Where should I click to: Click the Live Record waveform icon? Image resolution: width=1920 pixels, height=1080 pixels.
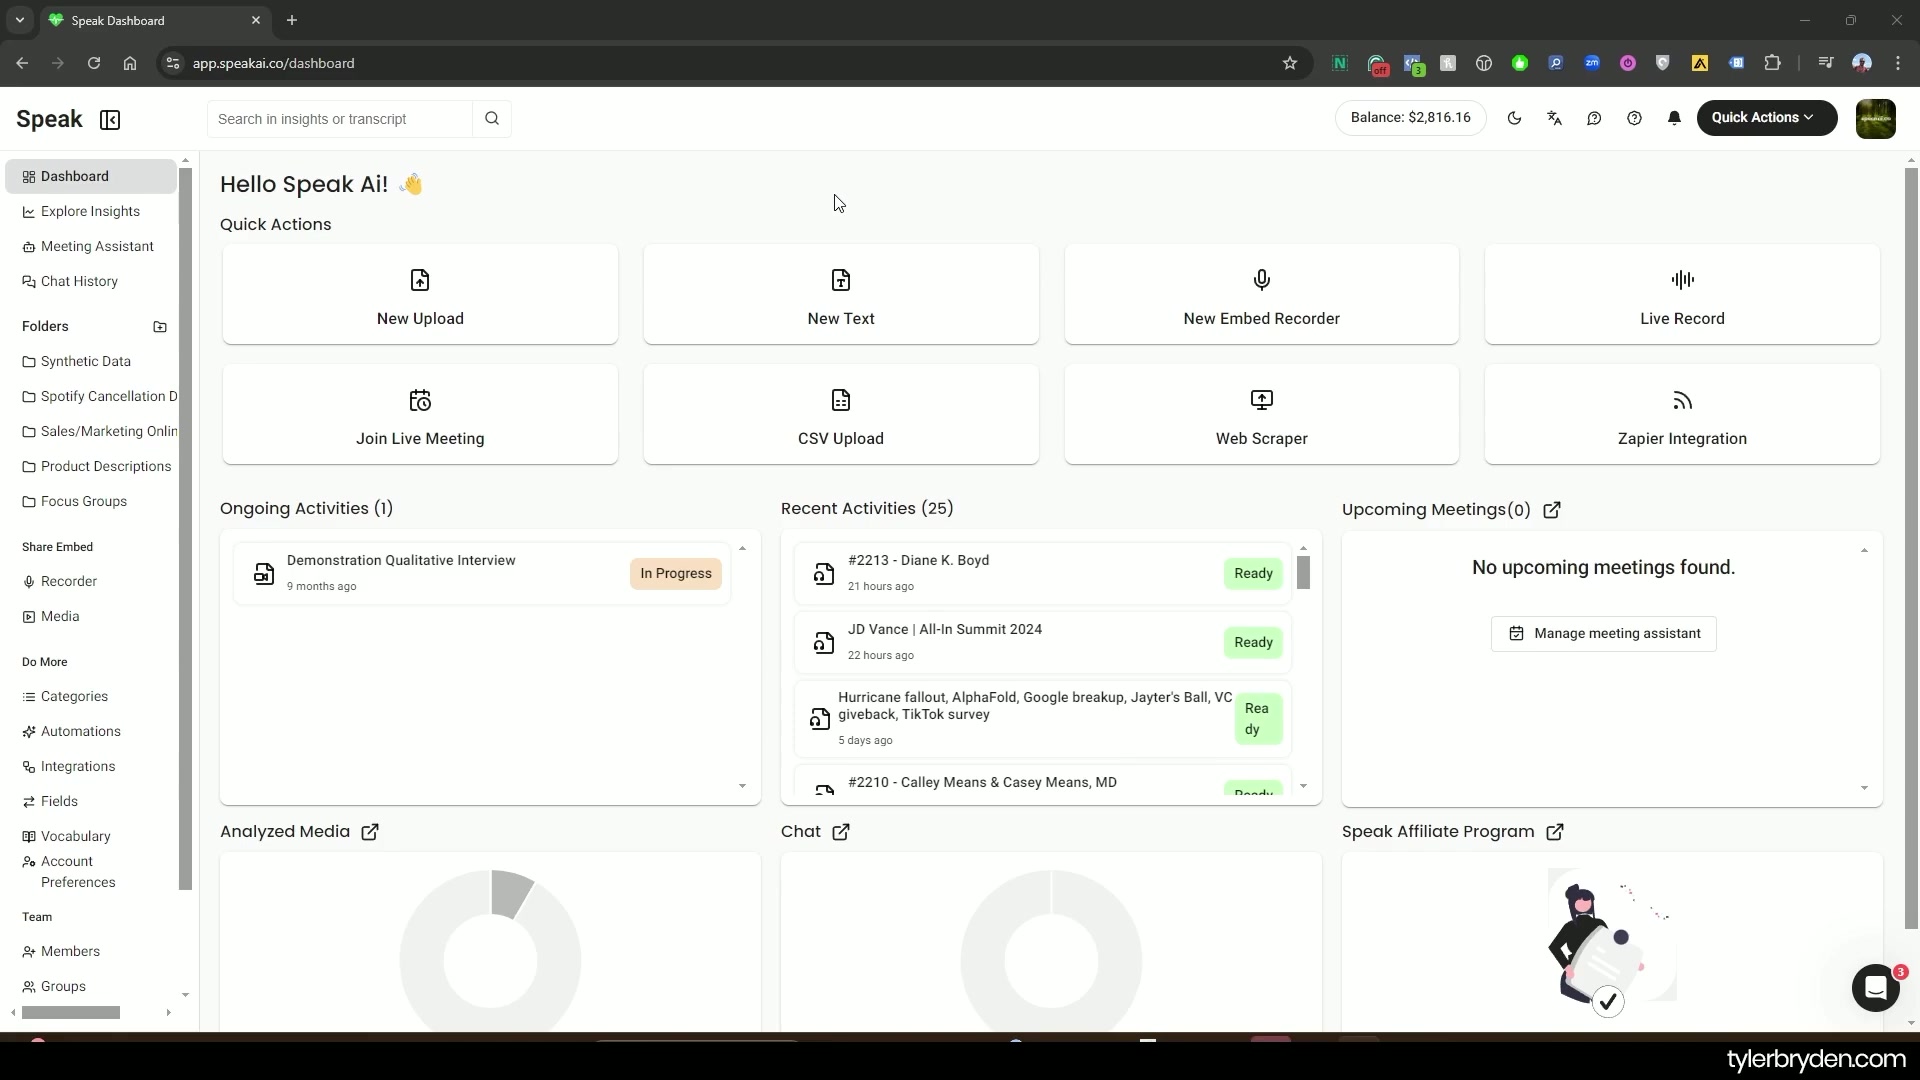pyautogui.click(x=1682, y=280)
